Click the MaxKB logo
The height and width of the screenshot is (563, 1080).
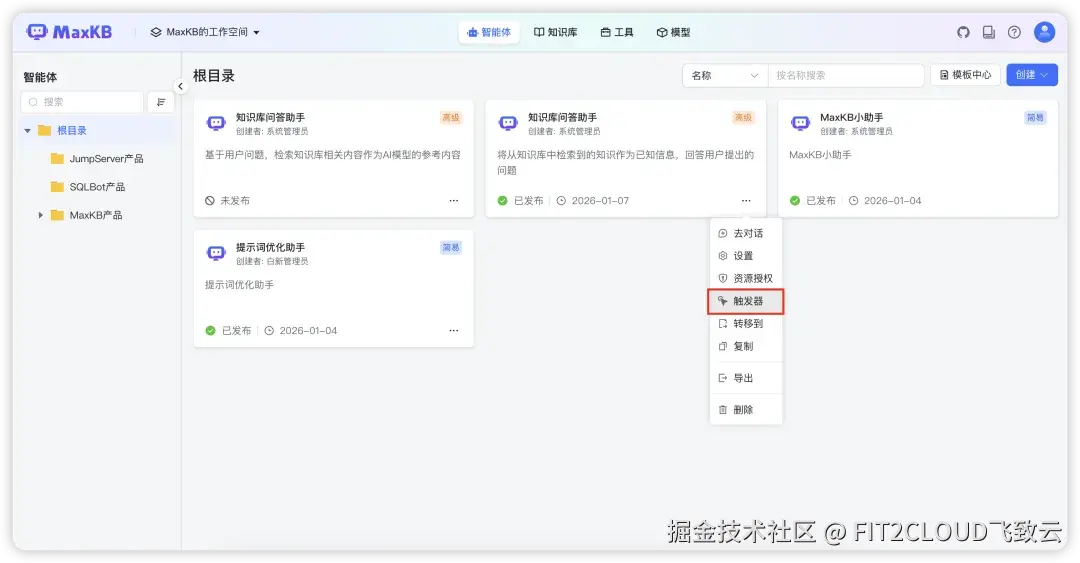click(x=69, y=32)
